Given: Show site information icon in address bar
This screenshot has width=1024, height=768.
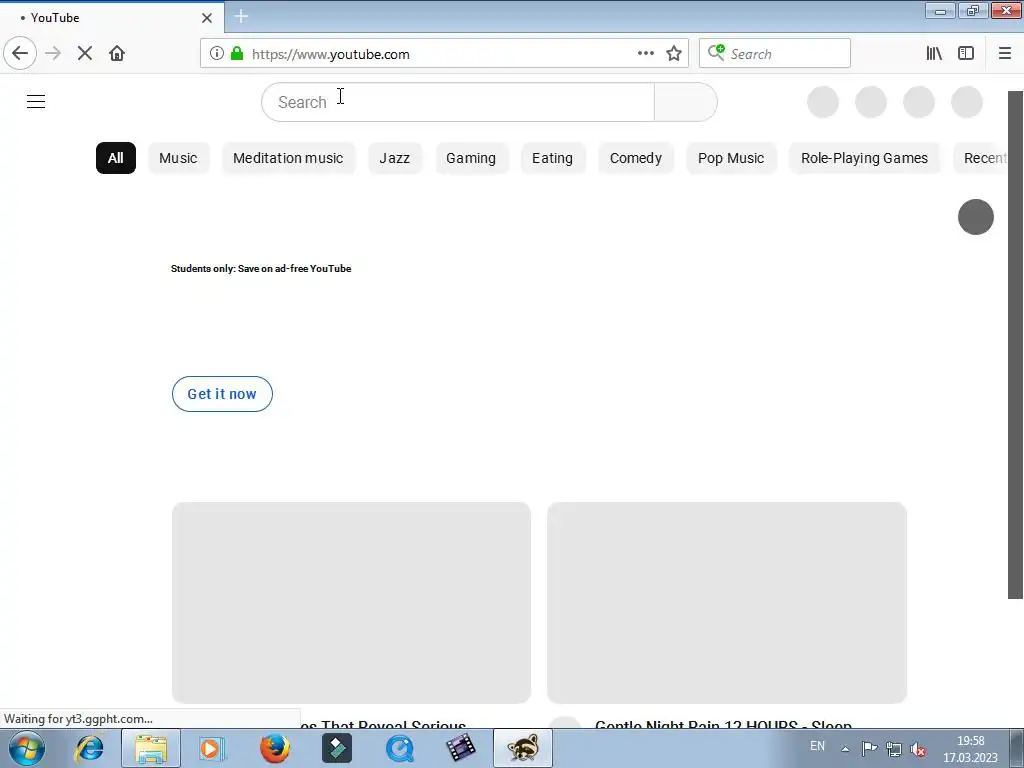Looking at the screenshot, I should pos(217,54).
